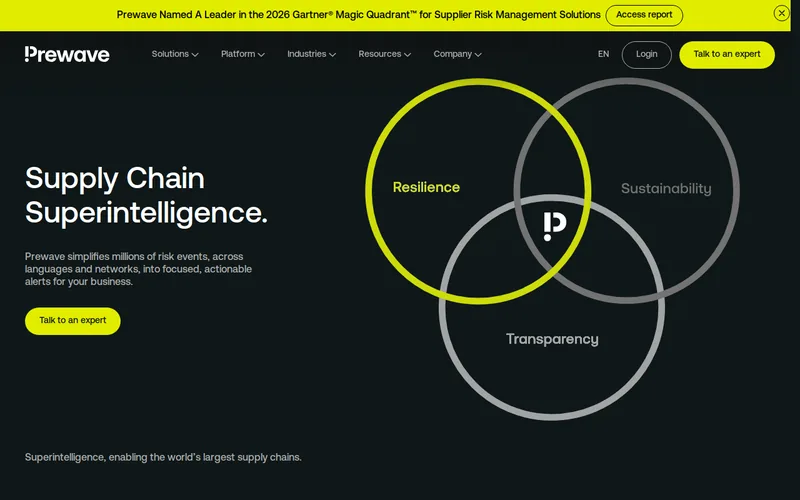Open the Resources menu
Viewport: 800px width, 500px height.
point(384,54)
